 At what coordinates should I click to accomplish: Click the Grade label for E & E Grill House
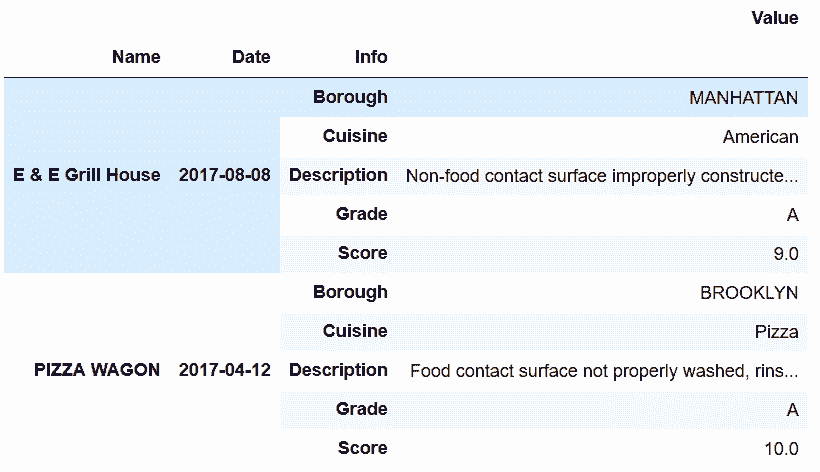[x=361, y=214]
